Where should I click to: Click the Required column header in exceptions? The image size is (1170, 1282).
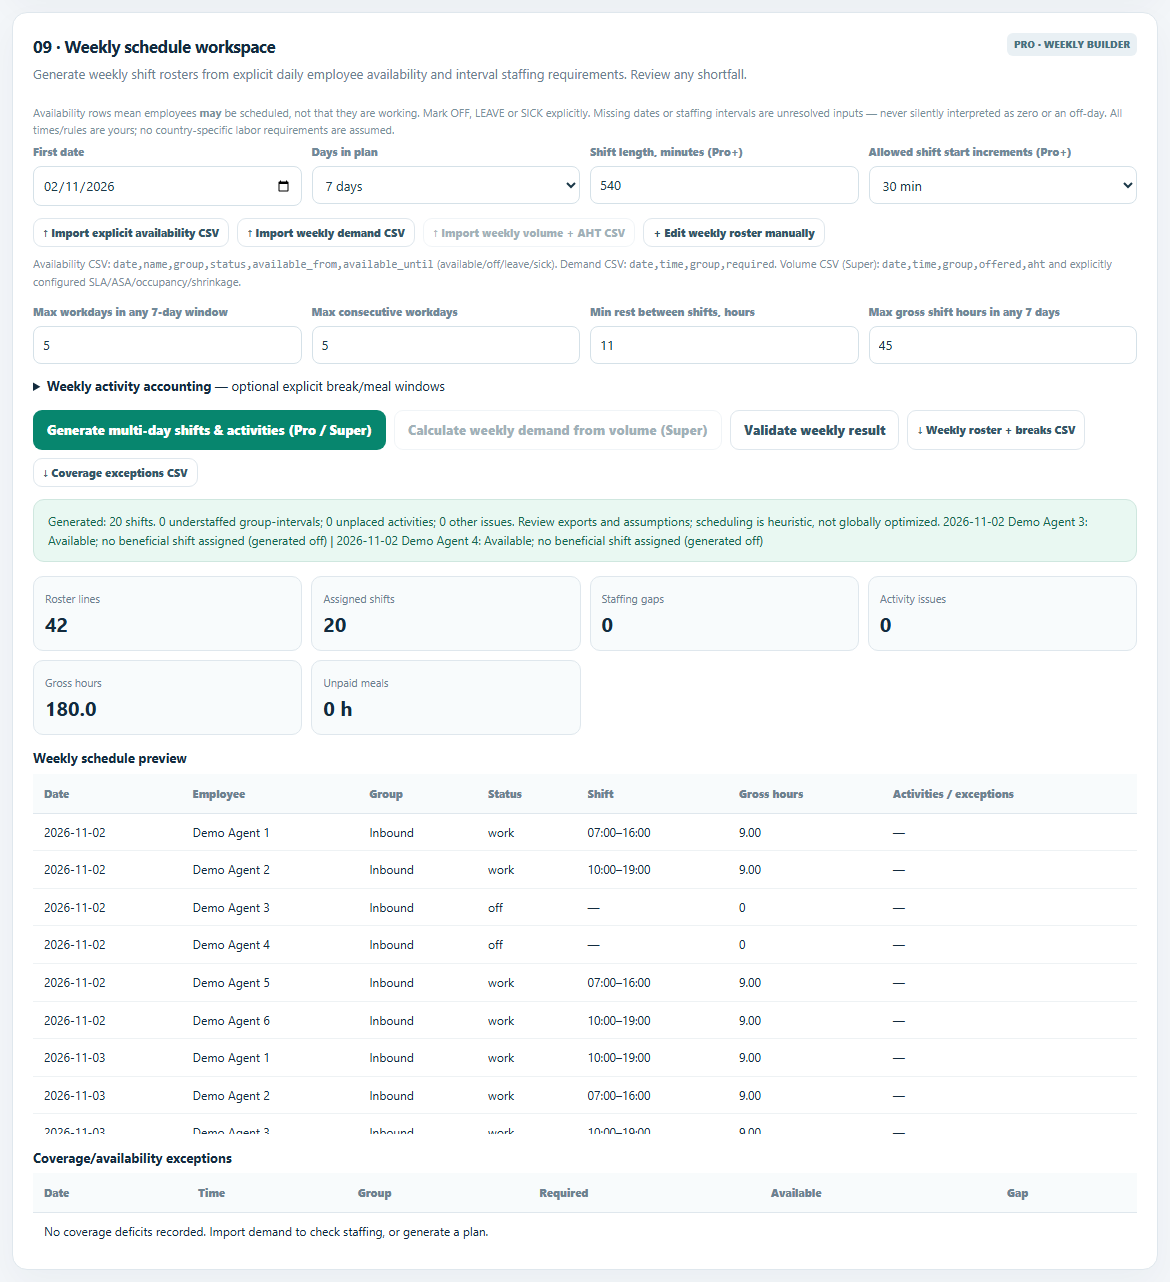click(x=564, y=1193)
